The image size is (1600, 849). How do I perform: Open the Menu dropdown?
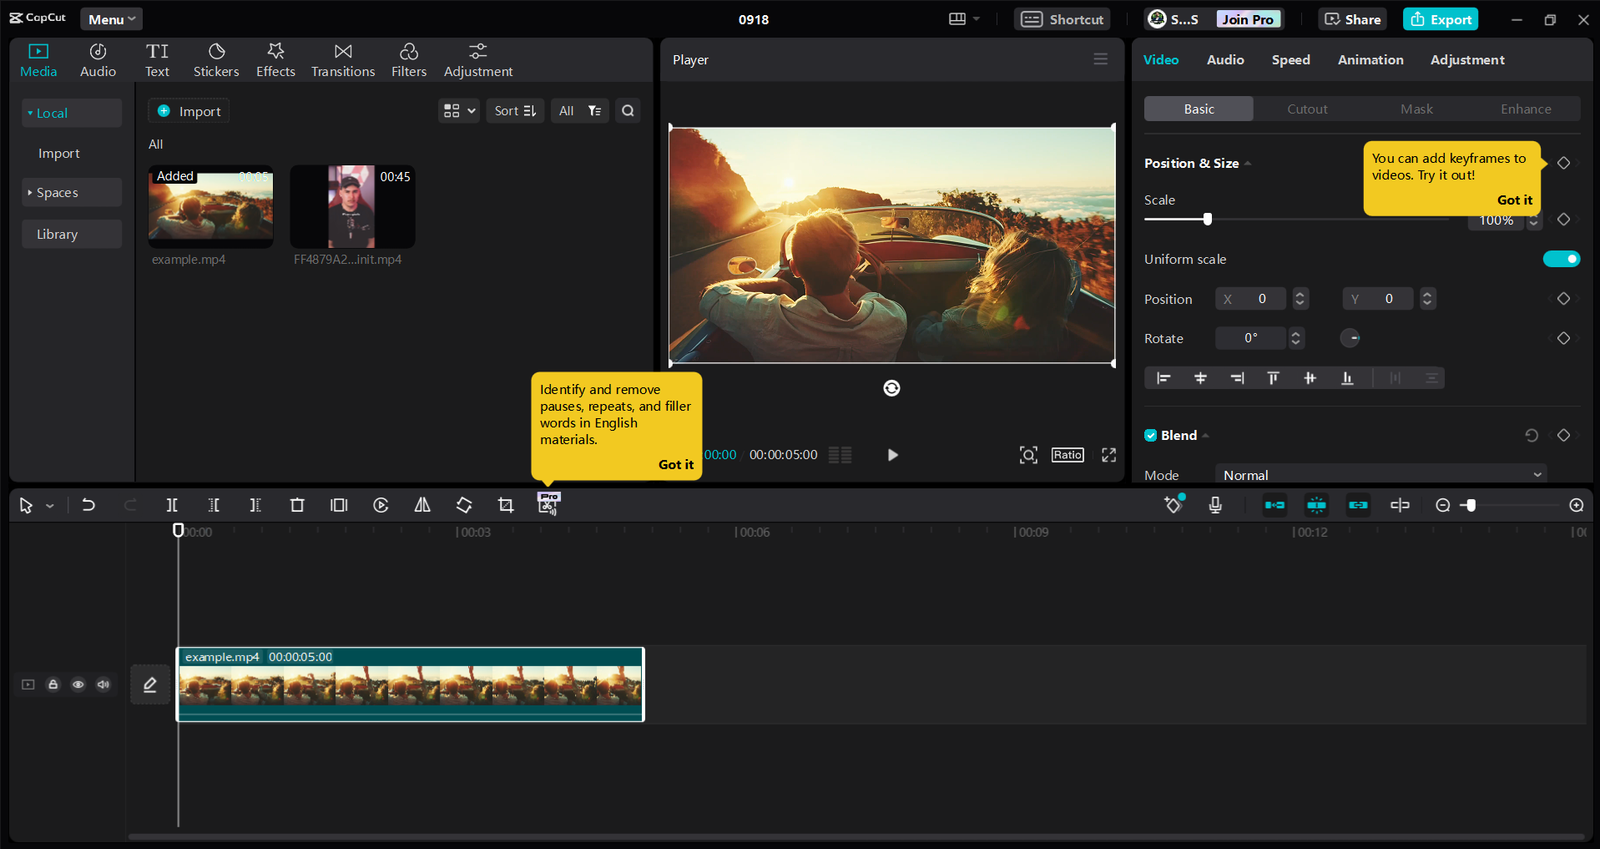pyautogui.click(x=111, y=19)
